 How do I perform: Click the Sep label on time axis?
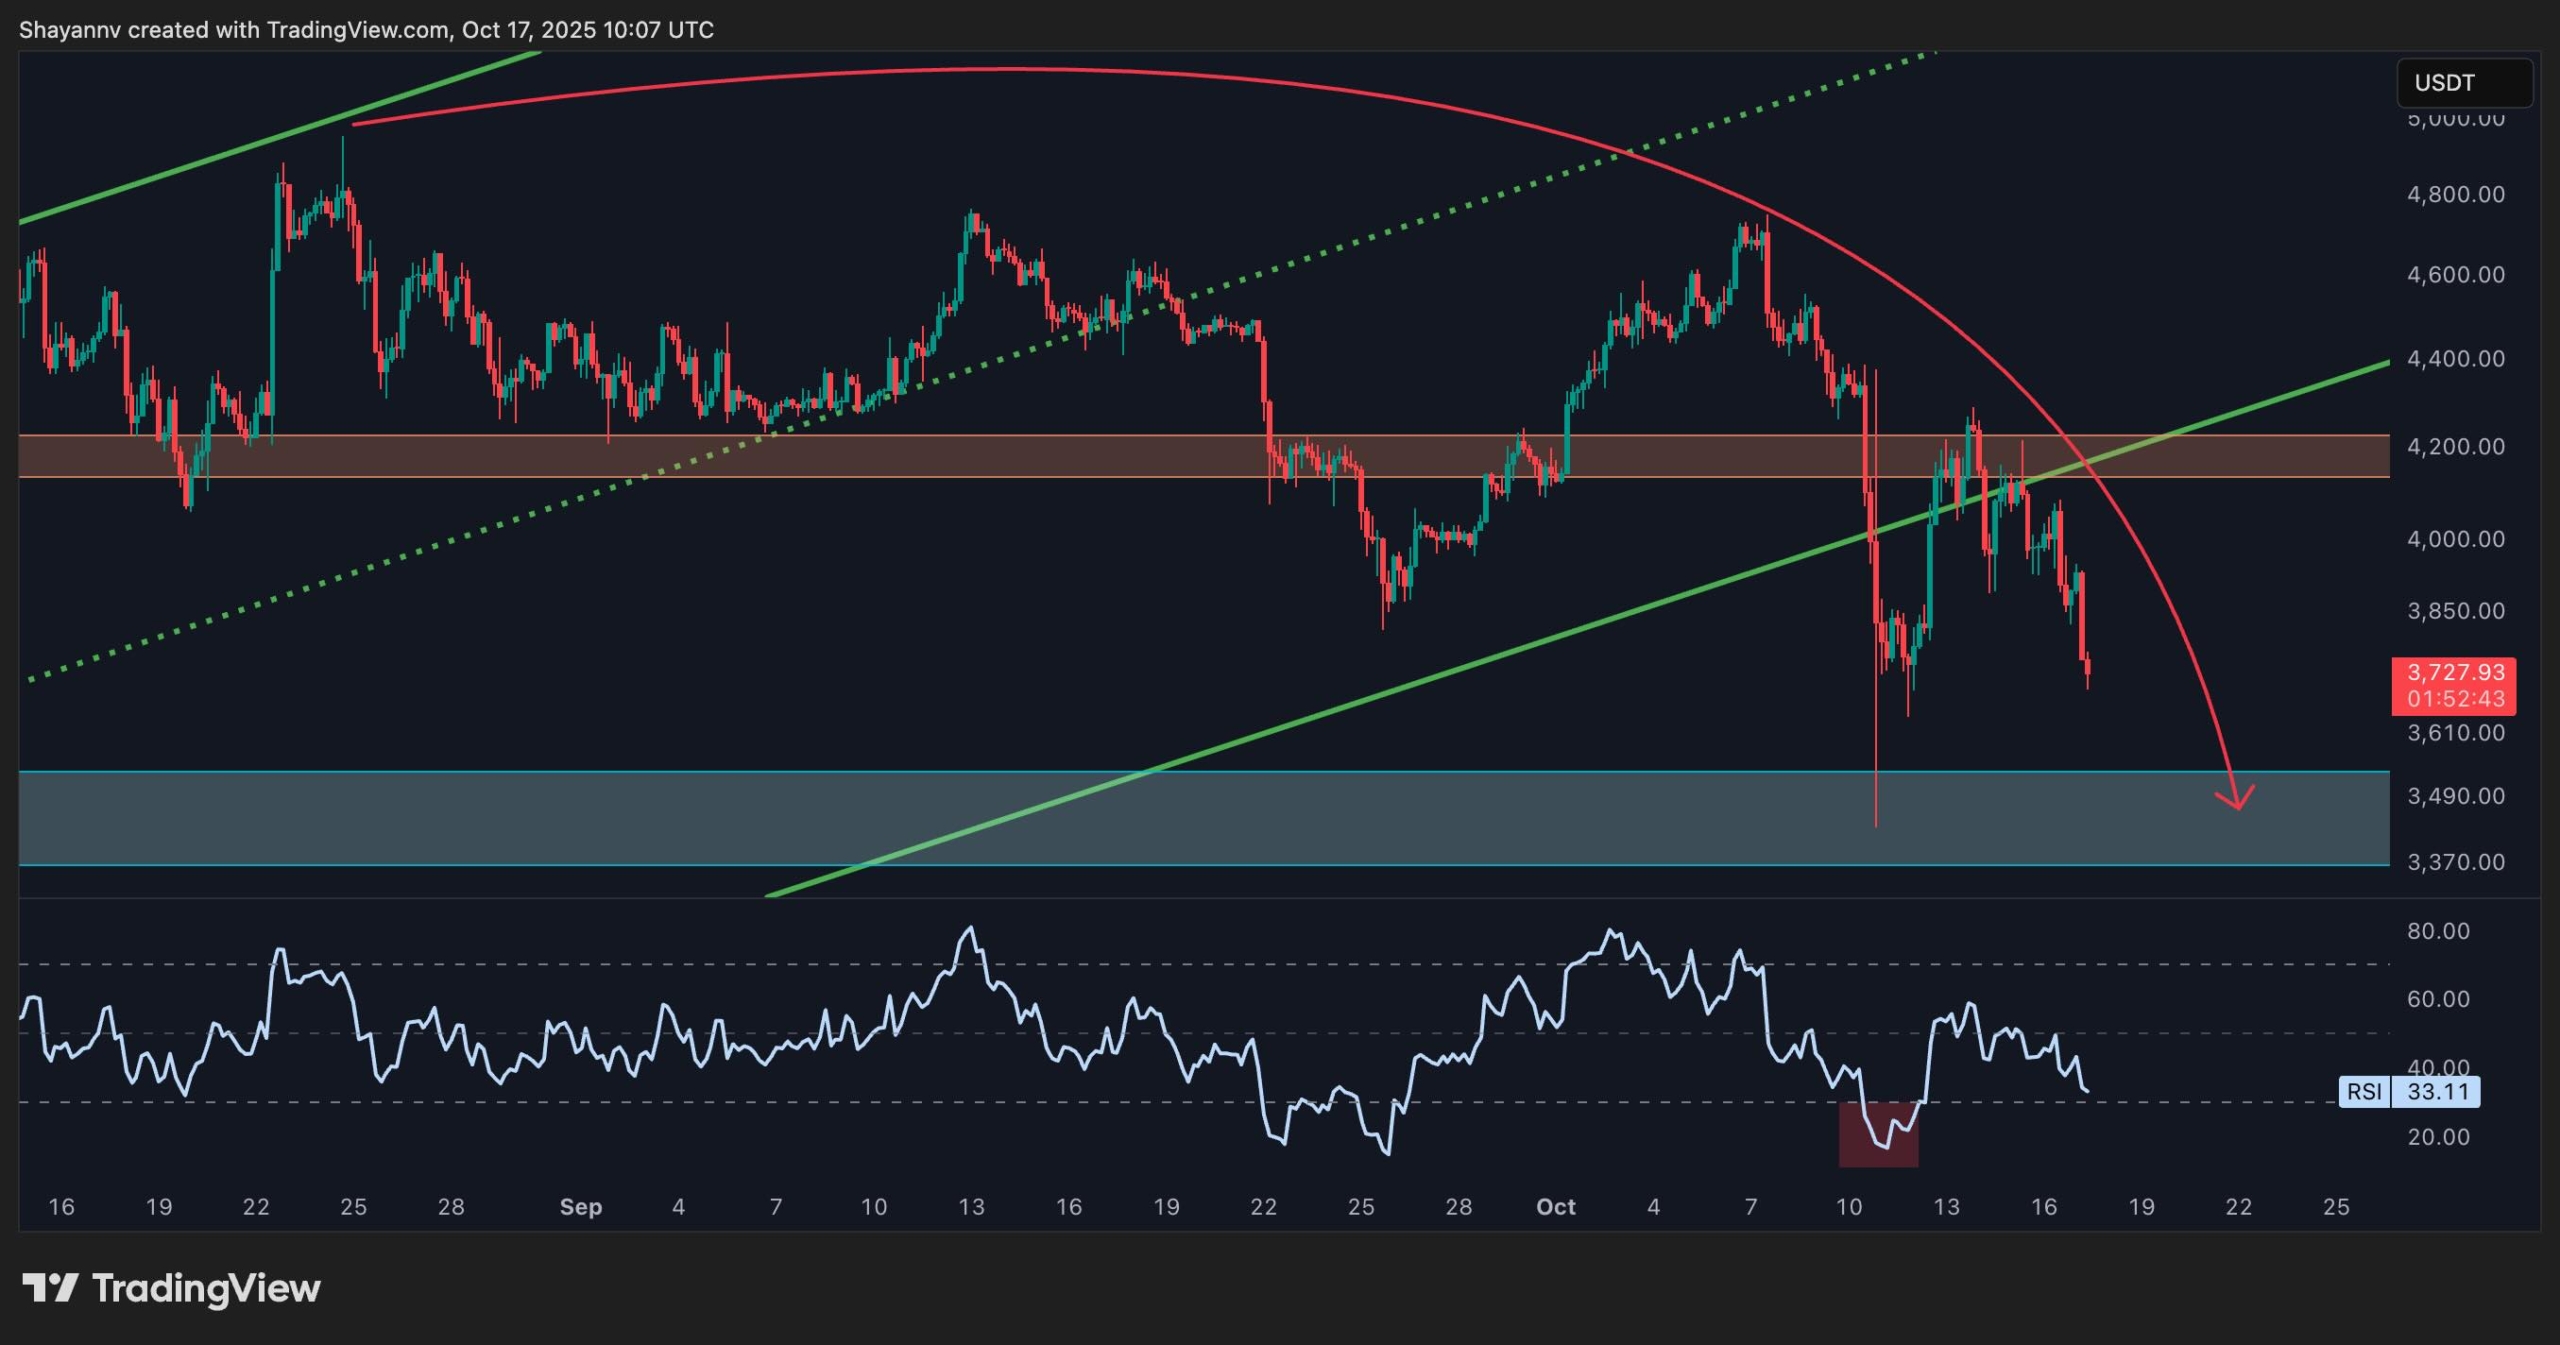[x=580, y=1207]
